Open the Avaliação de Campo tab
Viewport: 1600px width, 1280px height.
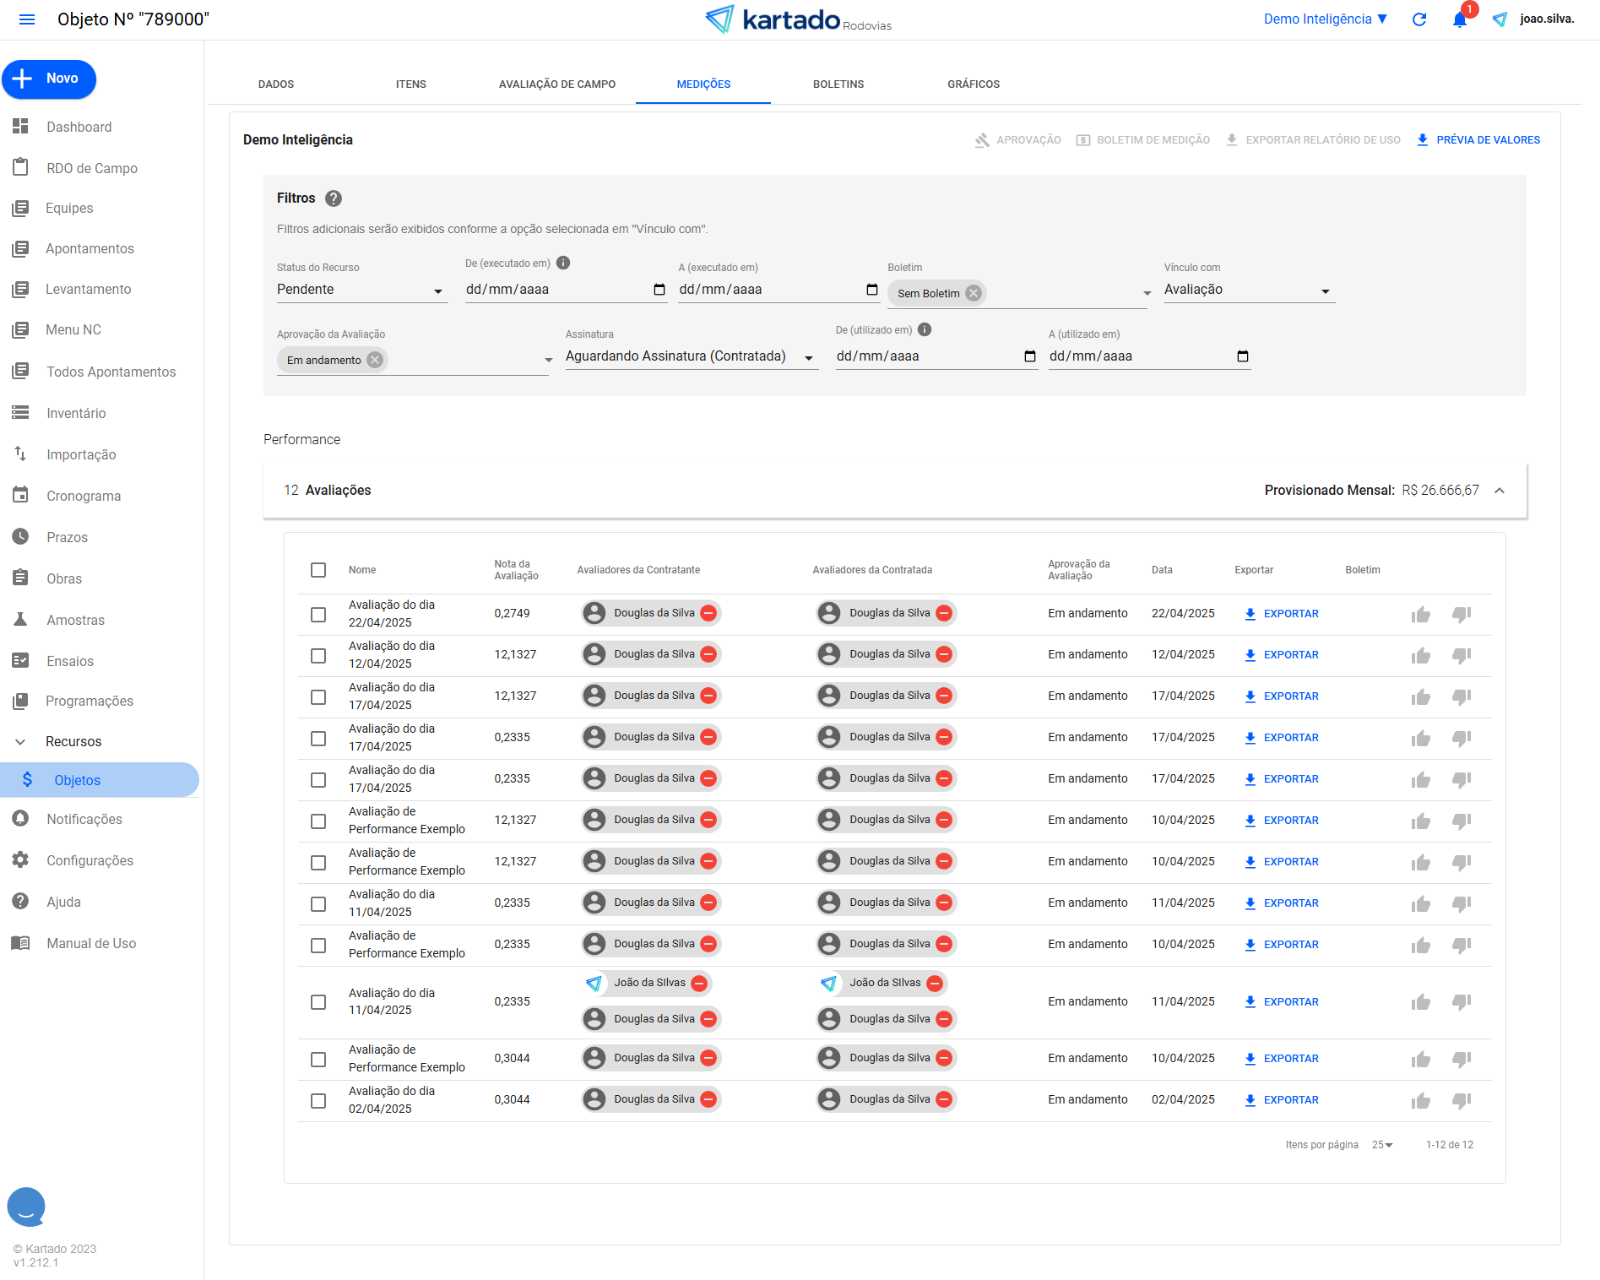click(557, 85)
